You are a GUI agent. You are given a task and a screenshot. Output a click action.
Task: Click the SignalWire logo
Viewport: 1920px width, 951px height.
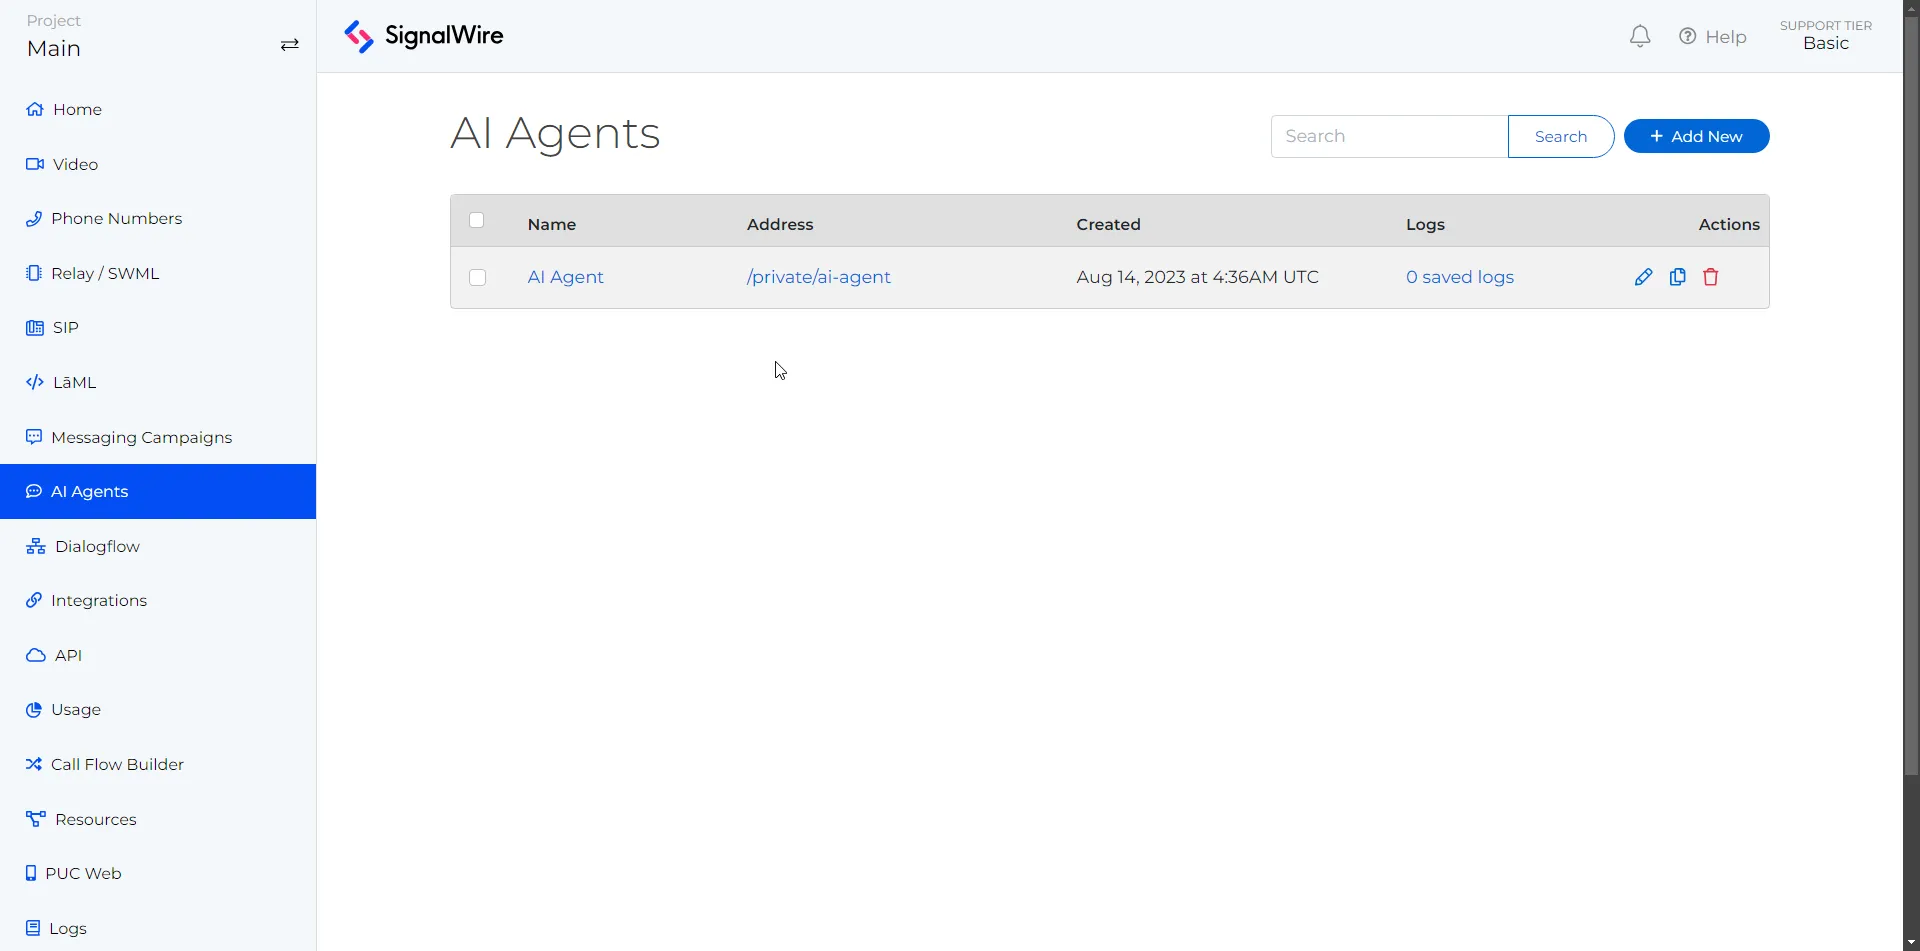click(x=422, y=35)
